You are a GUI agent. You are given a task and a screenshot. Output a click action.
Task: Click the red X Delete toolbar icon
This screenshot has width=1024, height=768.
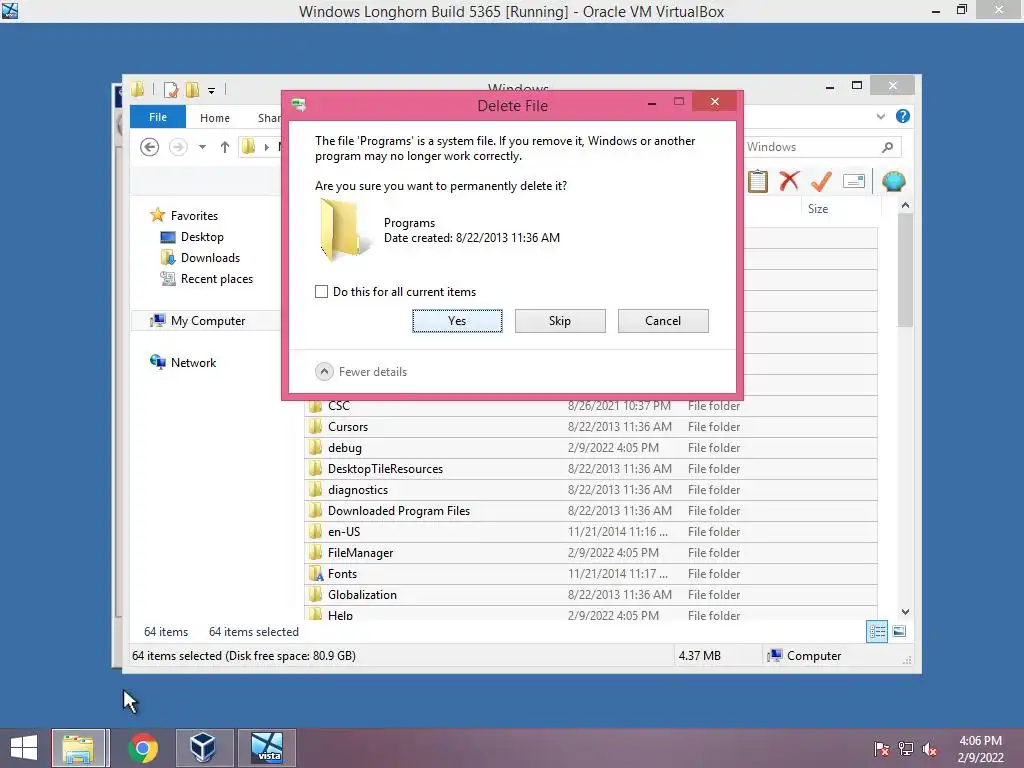click(x=789, y=181)
